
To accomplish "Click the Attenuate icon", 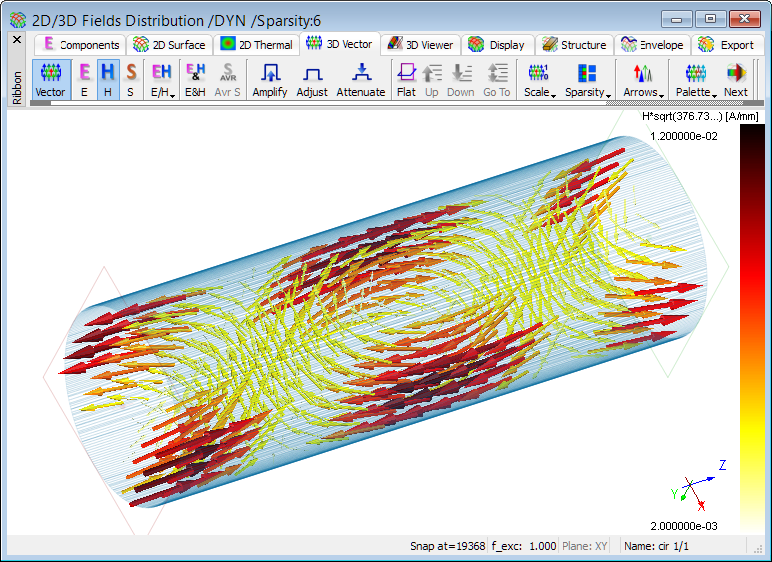I will (x=360, y=79).
